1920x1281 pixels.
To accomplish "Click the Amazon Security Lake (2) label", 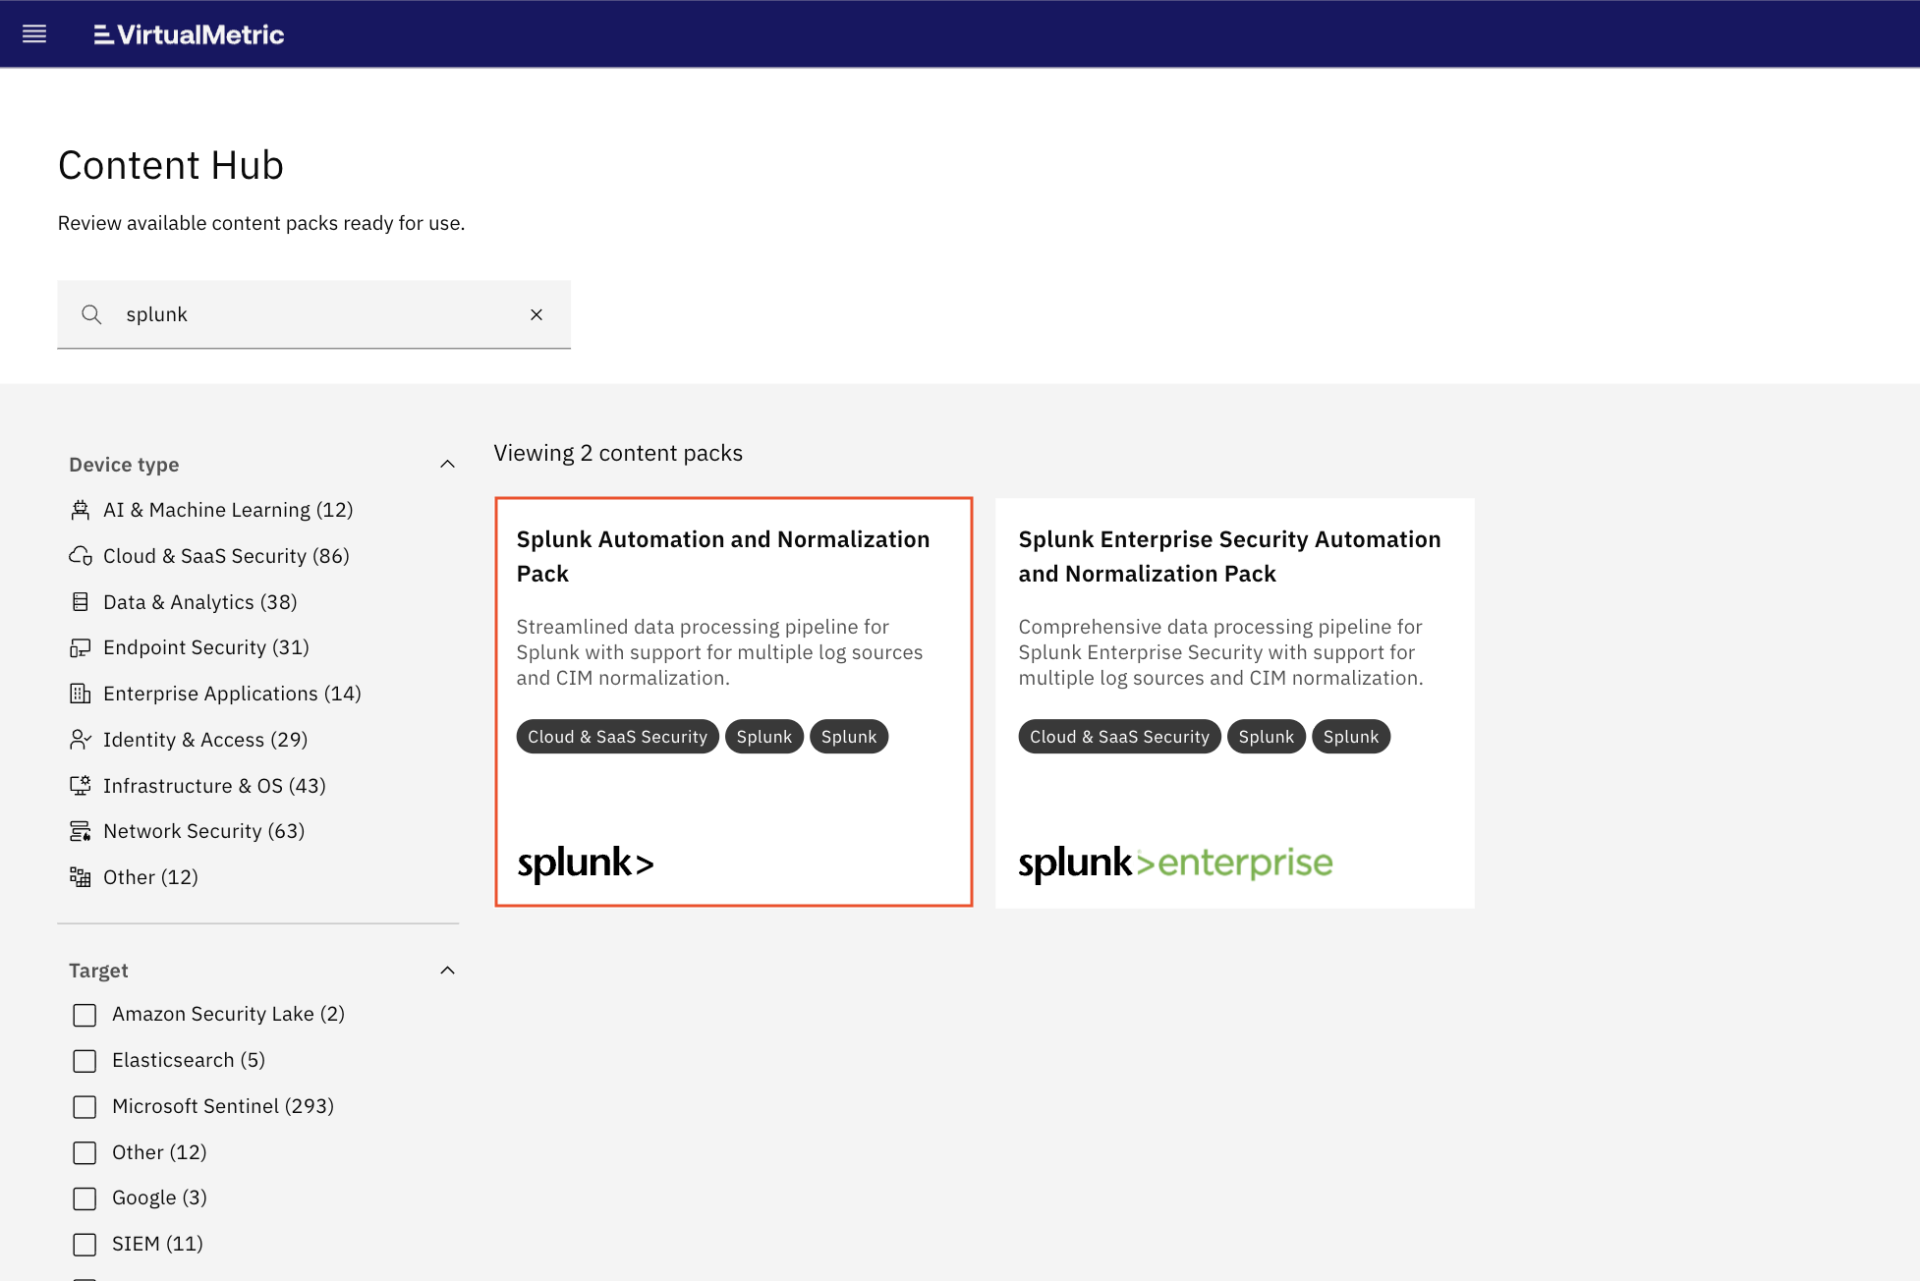I will 228,1014.
